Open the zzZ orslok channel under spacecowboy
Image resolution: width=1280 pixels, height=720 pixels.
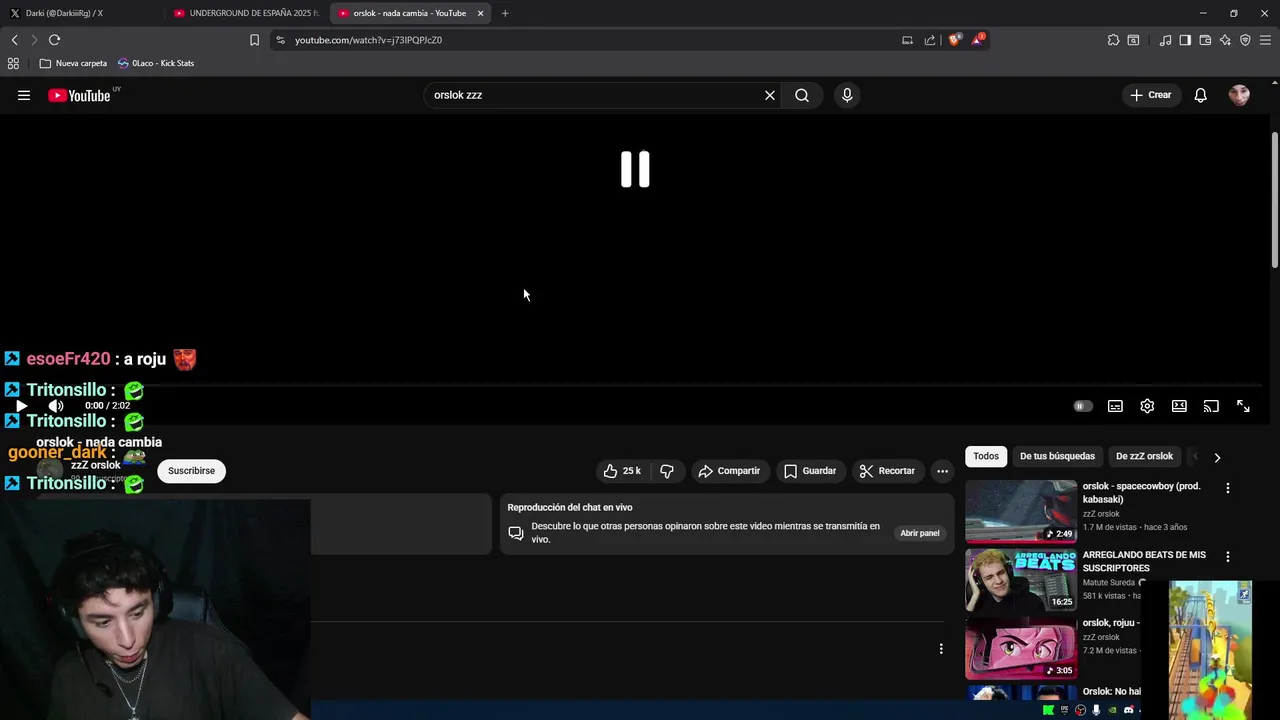pyautogui.click(x=1101, y=514)
